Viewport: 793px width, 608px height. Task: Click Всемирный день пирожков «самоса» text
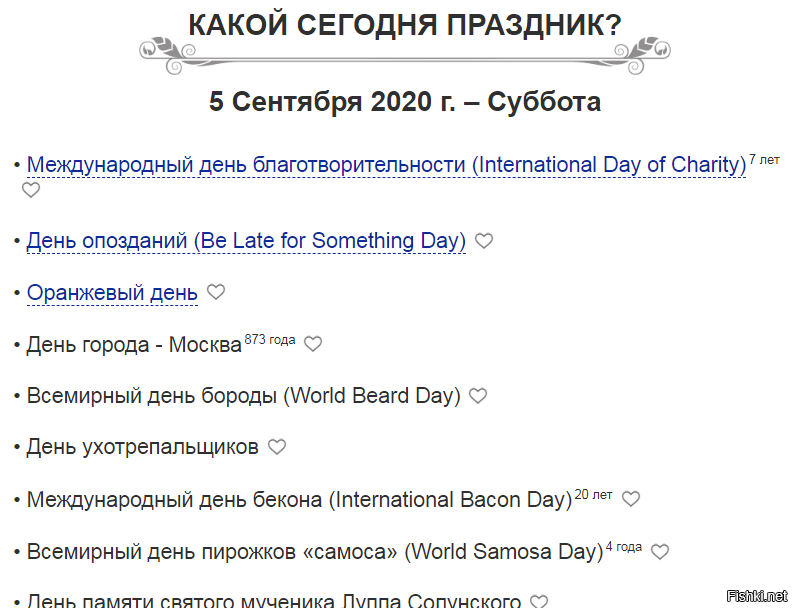point(315,551)
